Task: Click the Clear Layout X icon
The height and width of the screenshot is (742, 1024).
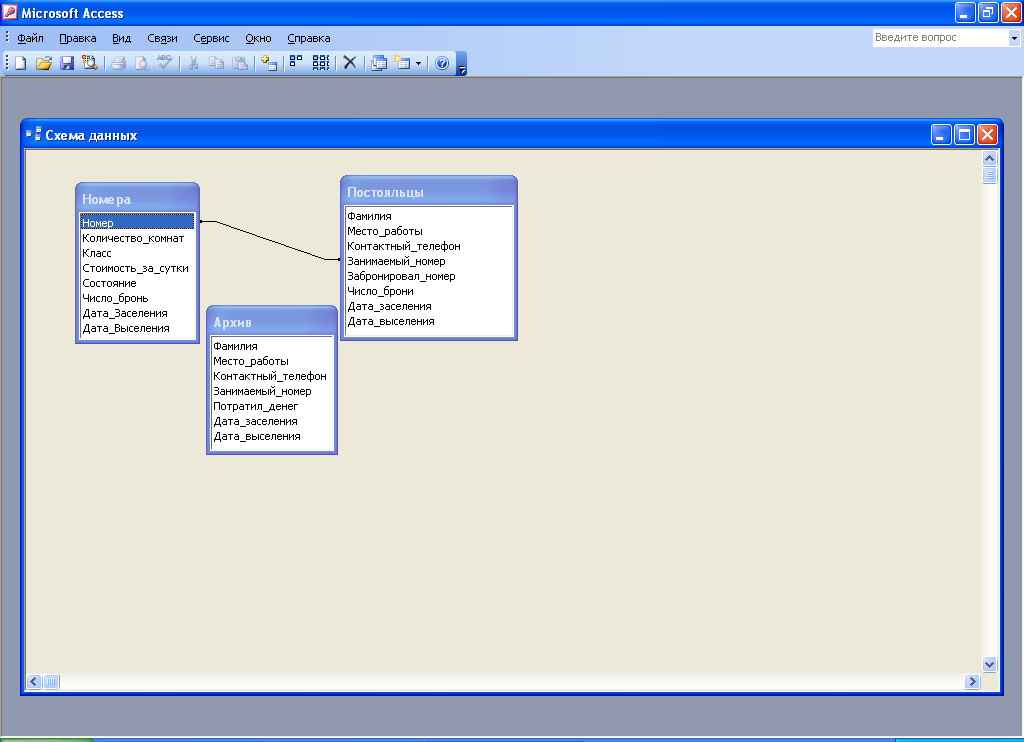Action: coord(350,63)
